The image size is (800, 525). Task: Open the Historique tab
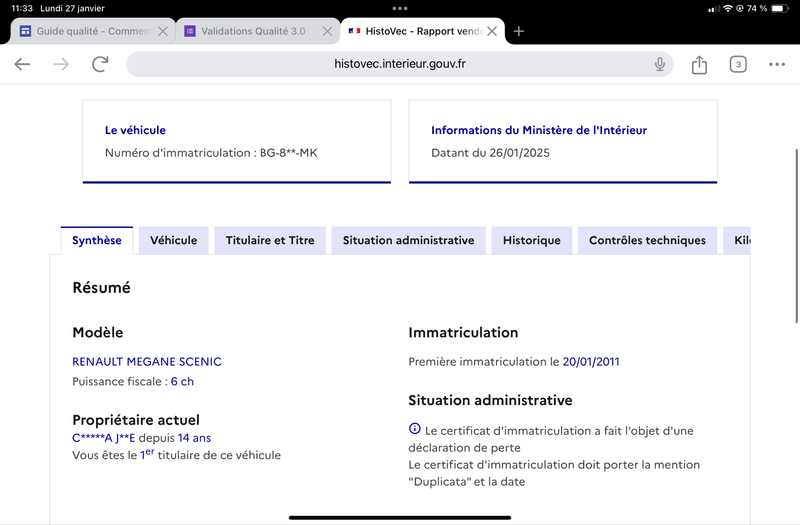pos(532,240)
